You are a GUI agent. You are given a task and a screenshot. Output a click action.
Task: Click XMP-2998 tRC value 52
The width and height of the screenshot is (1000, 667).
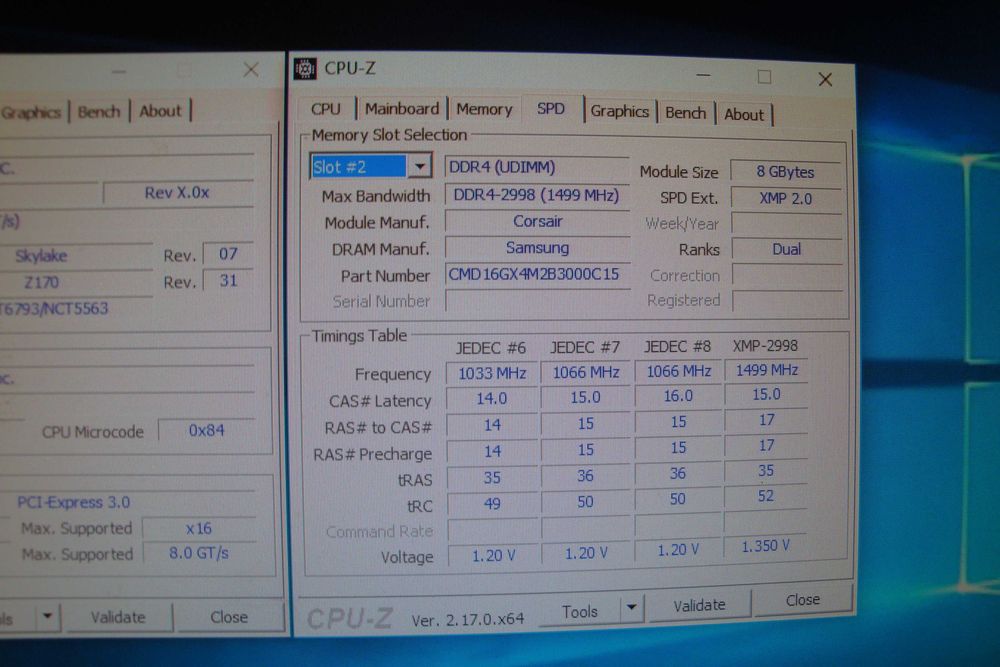[x=765, y=496]
